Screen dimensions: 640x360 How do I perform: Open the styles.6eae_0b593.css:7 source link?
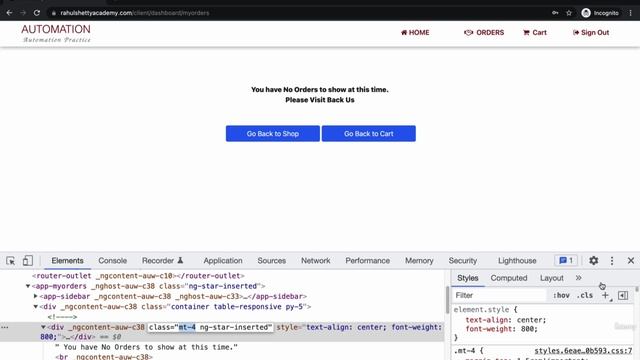coord(583,351)
